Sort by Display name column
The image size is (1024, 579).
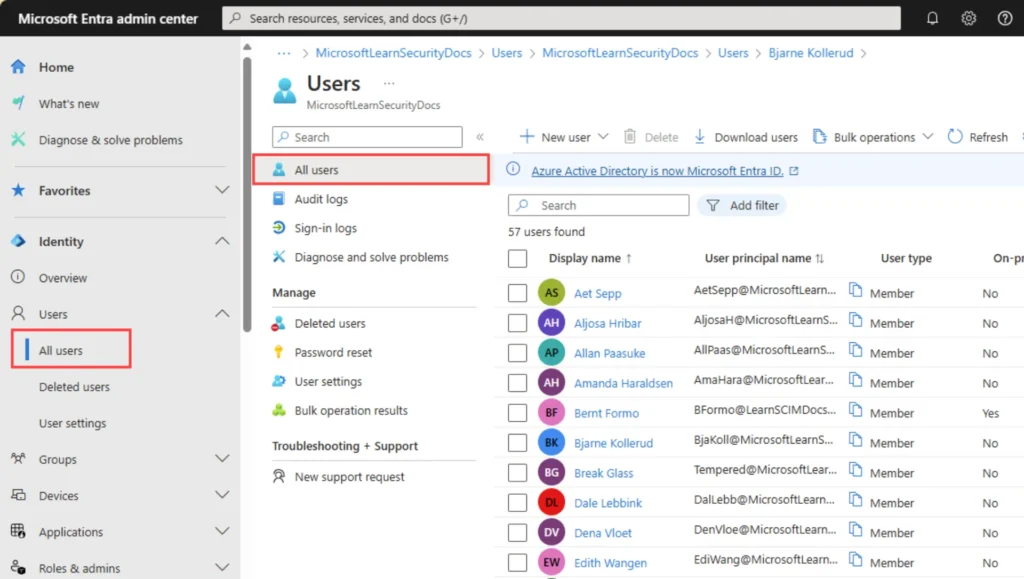(x=590, y=258)
